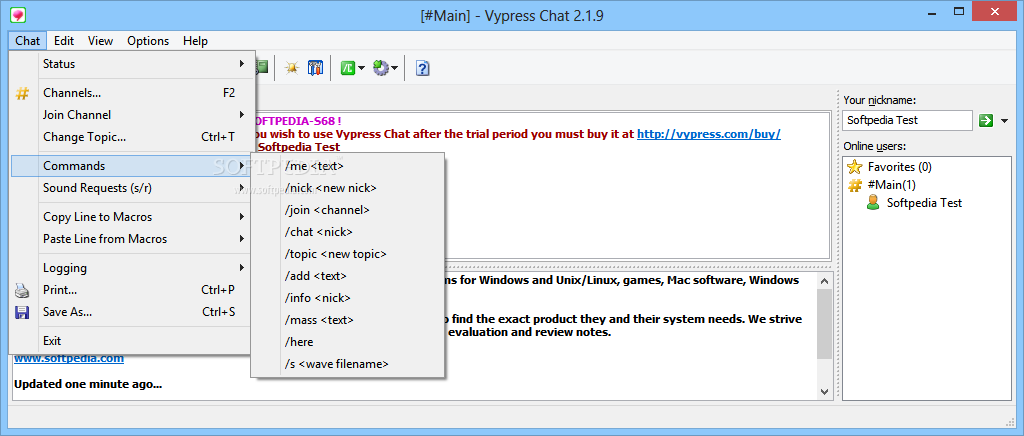Click the 'Updated one minute ago...' text

click(88, 384)
